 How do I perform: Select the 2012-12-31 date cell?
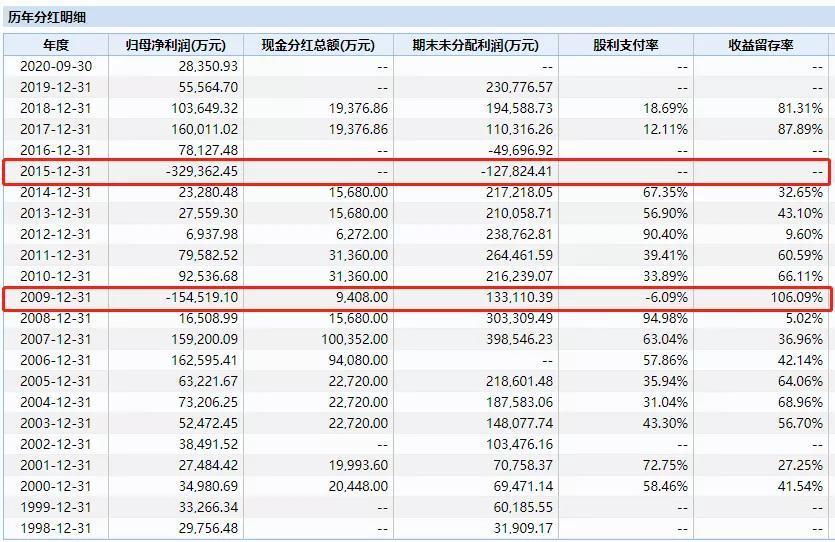click(x=56, y=234)
